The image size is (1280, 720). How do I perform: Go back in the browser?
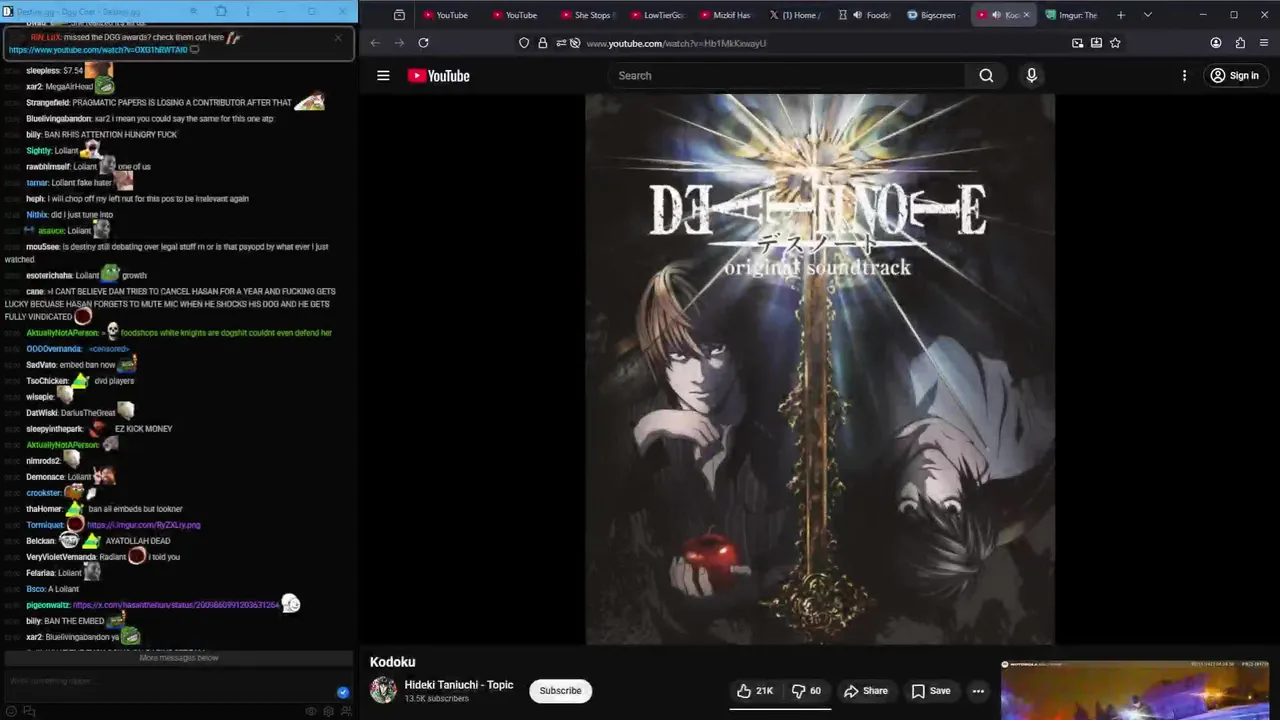pyautogui.click(x=375, y=43)
